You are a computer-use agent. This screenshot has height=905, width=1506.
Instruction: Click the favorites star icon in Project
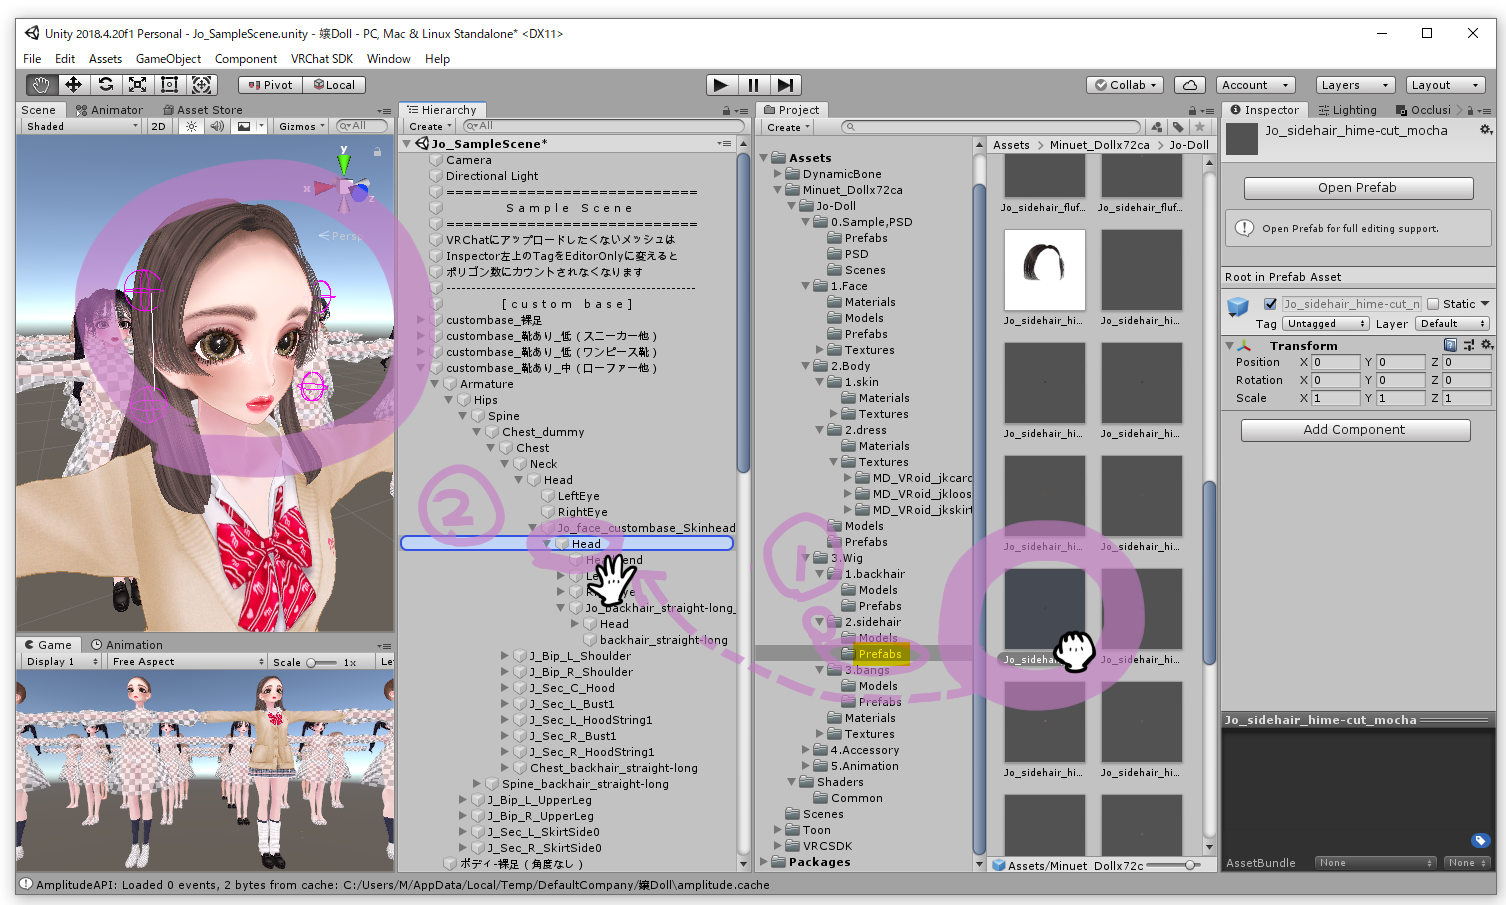tap(1200, 127)
